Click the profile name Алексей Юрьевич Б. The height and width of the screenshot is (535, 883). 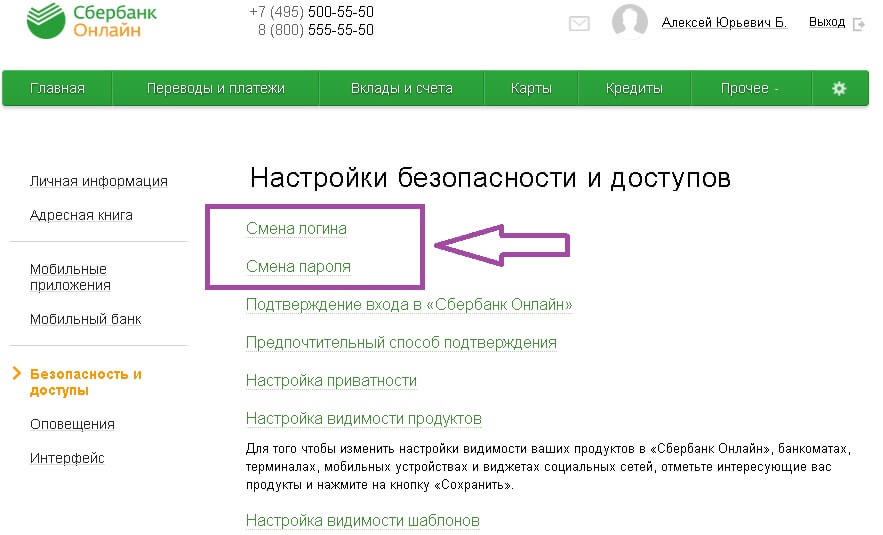(724, 23)
